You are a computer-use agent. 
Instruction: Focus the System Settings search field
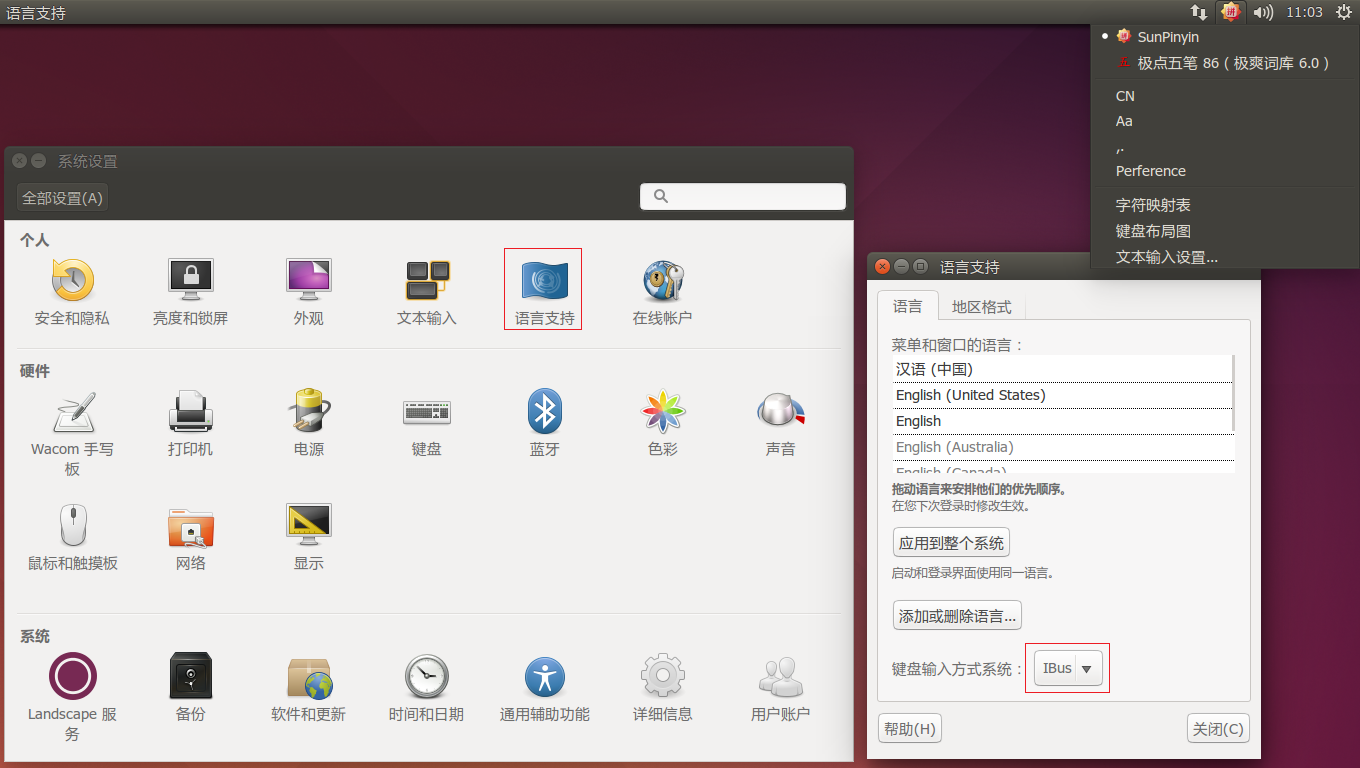[x=743, y=197]
